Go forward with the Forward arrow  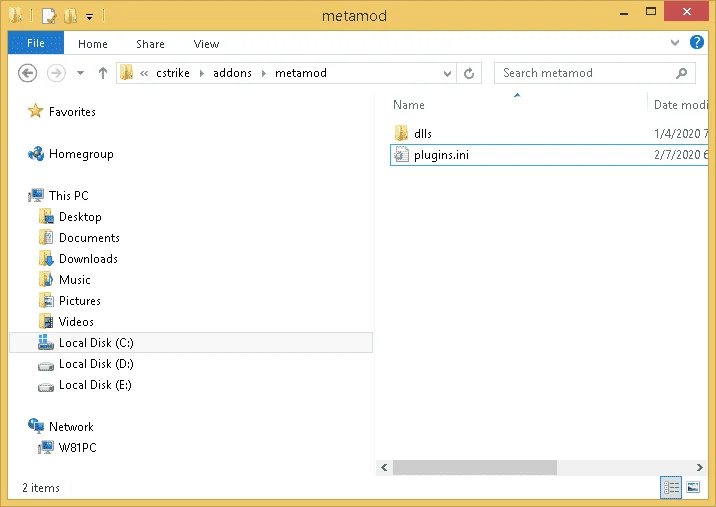56,73
